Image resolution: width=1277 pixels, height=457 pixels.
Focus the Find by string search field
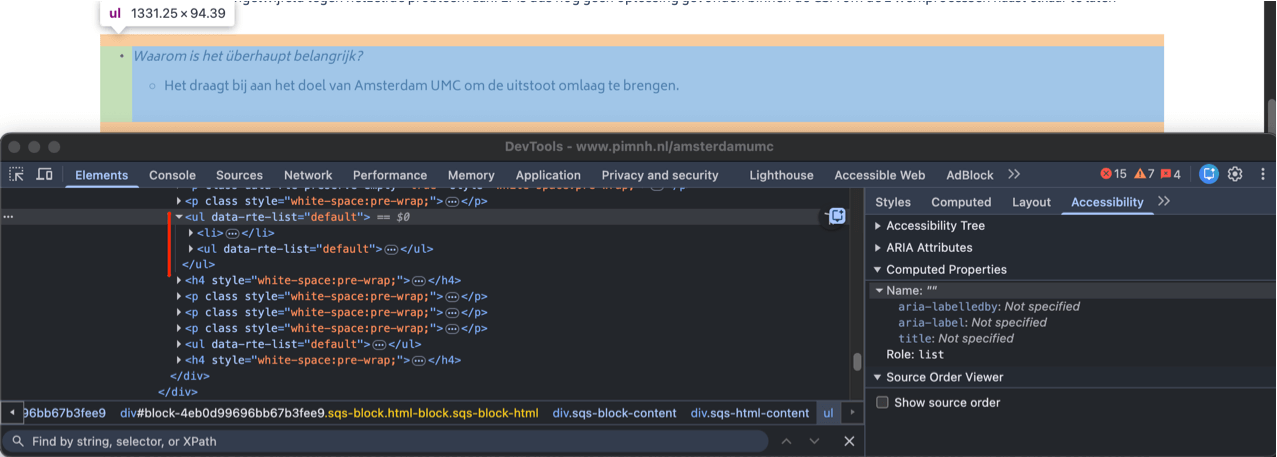(x=390, y=441)
